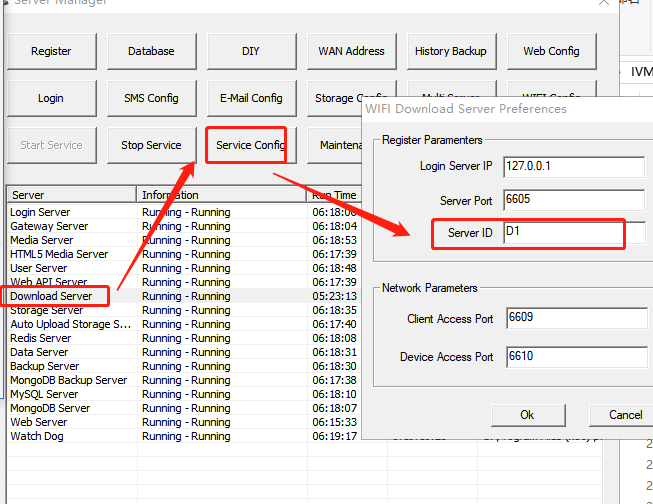
Task: Select the HTML5 Media Server row
Action: 184,254
